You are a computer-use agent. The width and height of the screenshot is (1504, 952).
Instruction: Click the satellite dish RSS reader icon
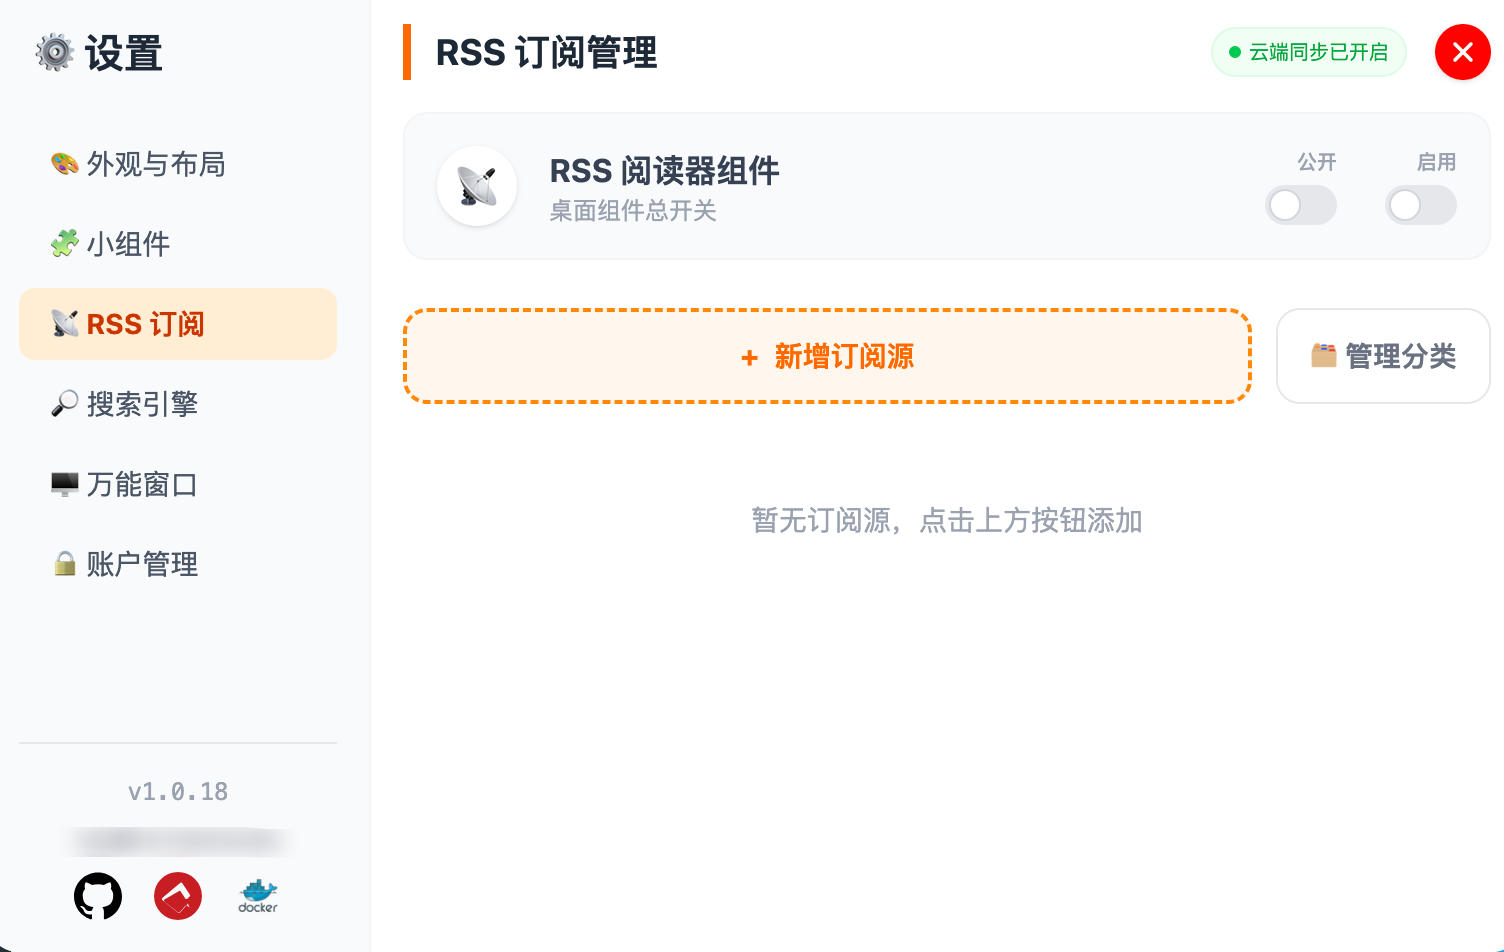(x=477, y=186)
